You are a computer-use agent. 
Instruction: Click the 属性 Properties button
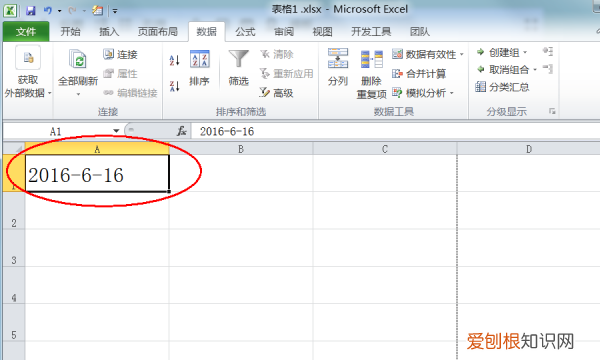point(121,73)
